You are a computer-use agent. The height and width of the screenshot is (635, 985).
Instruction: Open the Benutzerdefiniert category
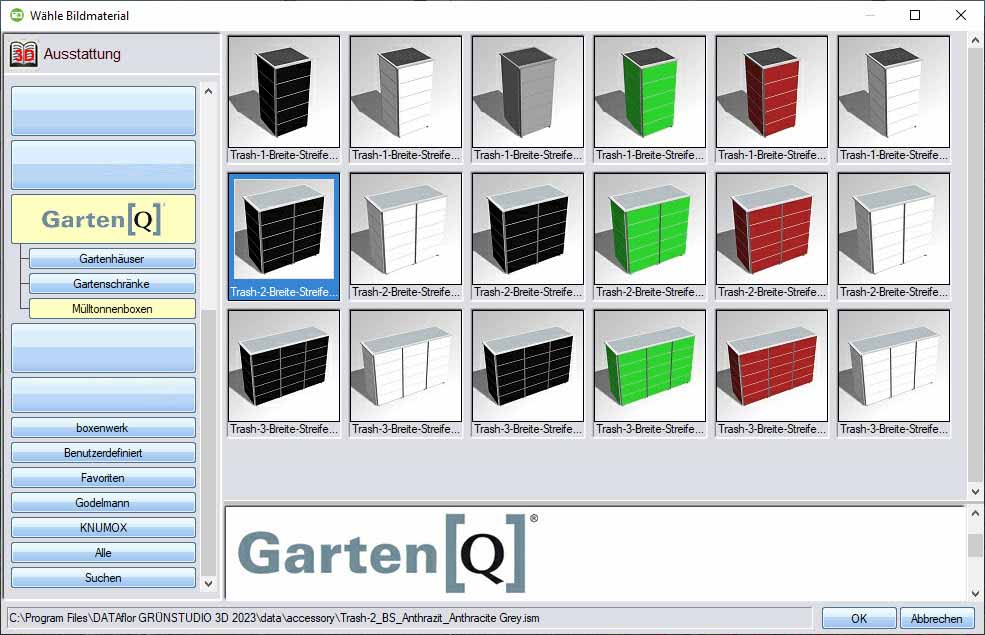click(x=103, y=452)
